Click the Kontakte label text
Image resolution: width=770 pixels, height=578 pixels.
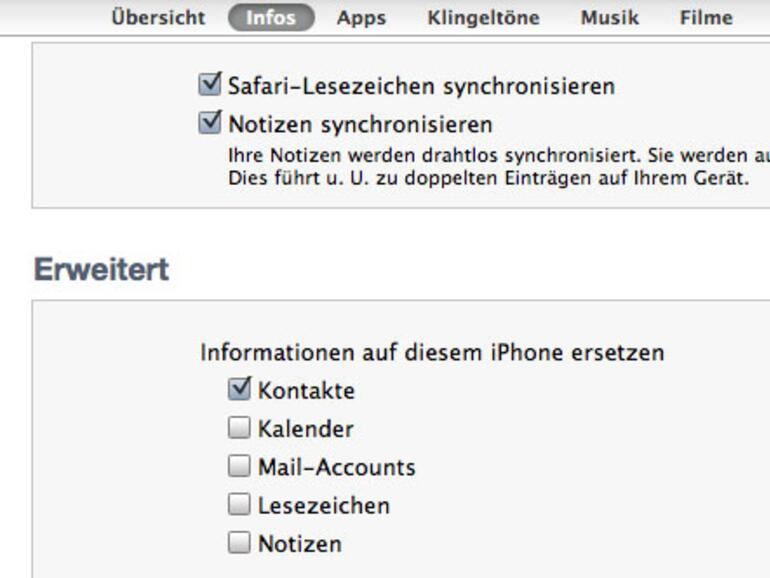[306, 390]
